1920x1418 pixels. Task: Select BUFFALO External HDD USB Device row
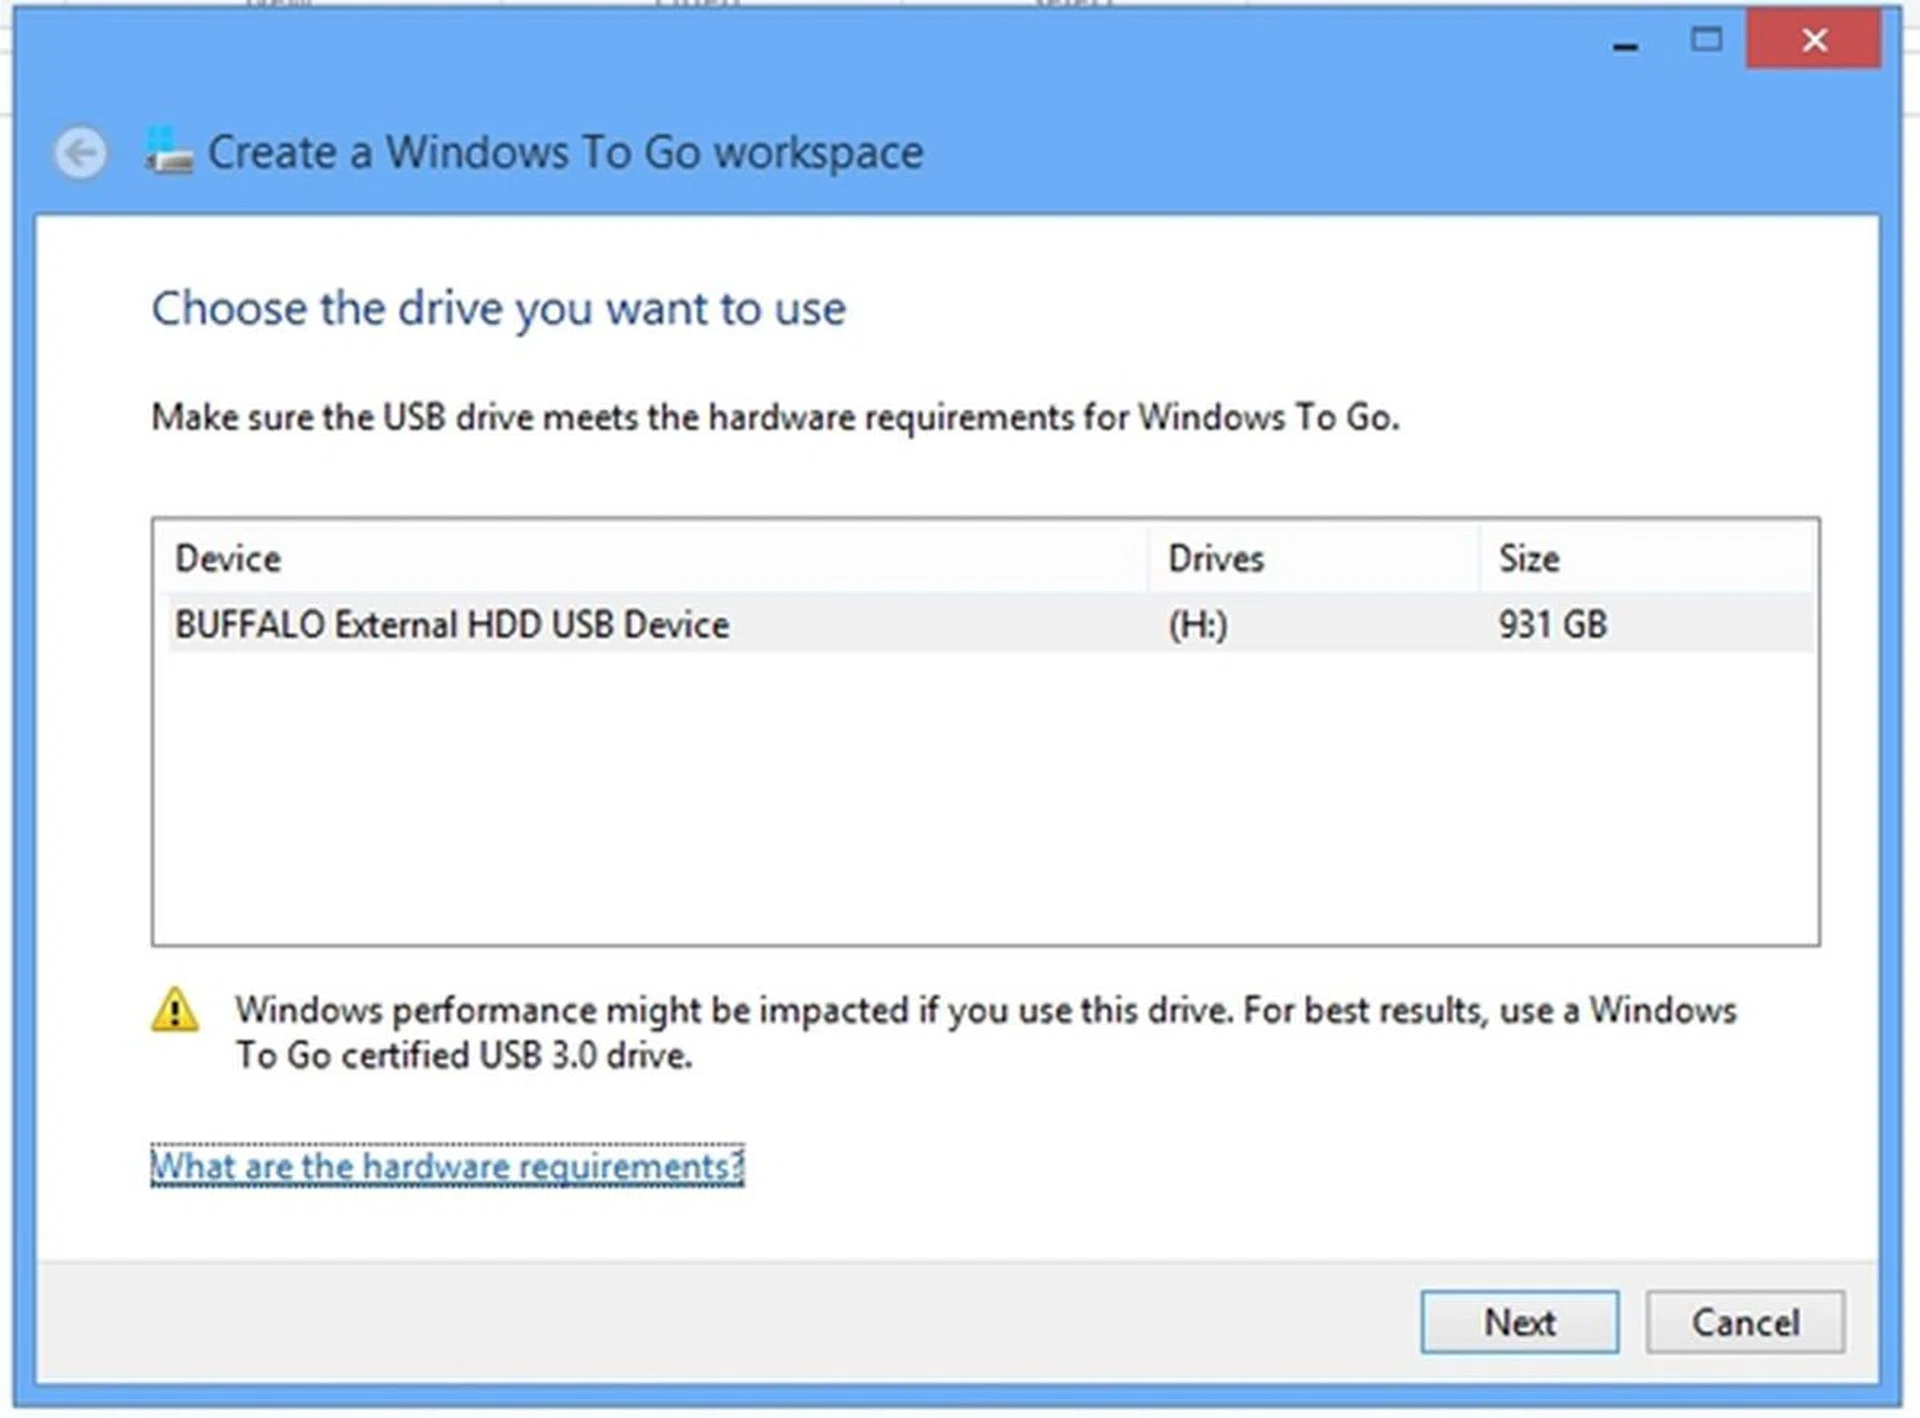pyautogui.click(x=452, y=625)
